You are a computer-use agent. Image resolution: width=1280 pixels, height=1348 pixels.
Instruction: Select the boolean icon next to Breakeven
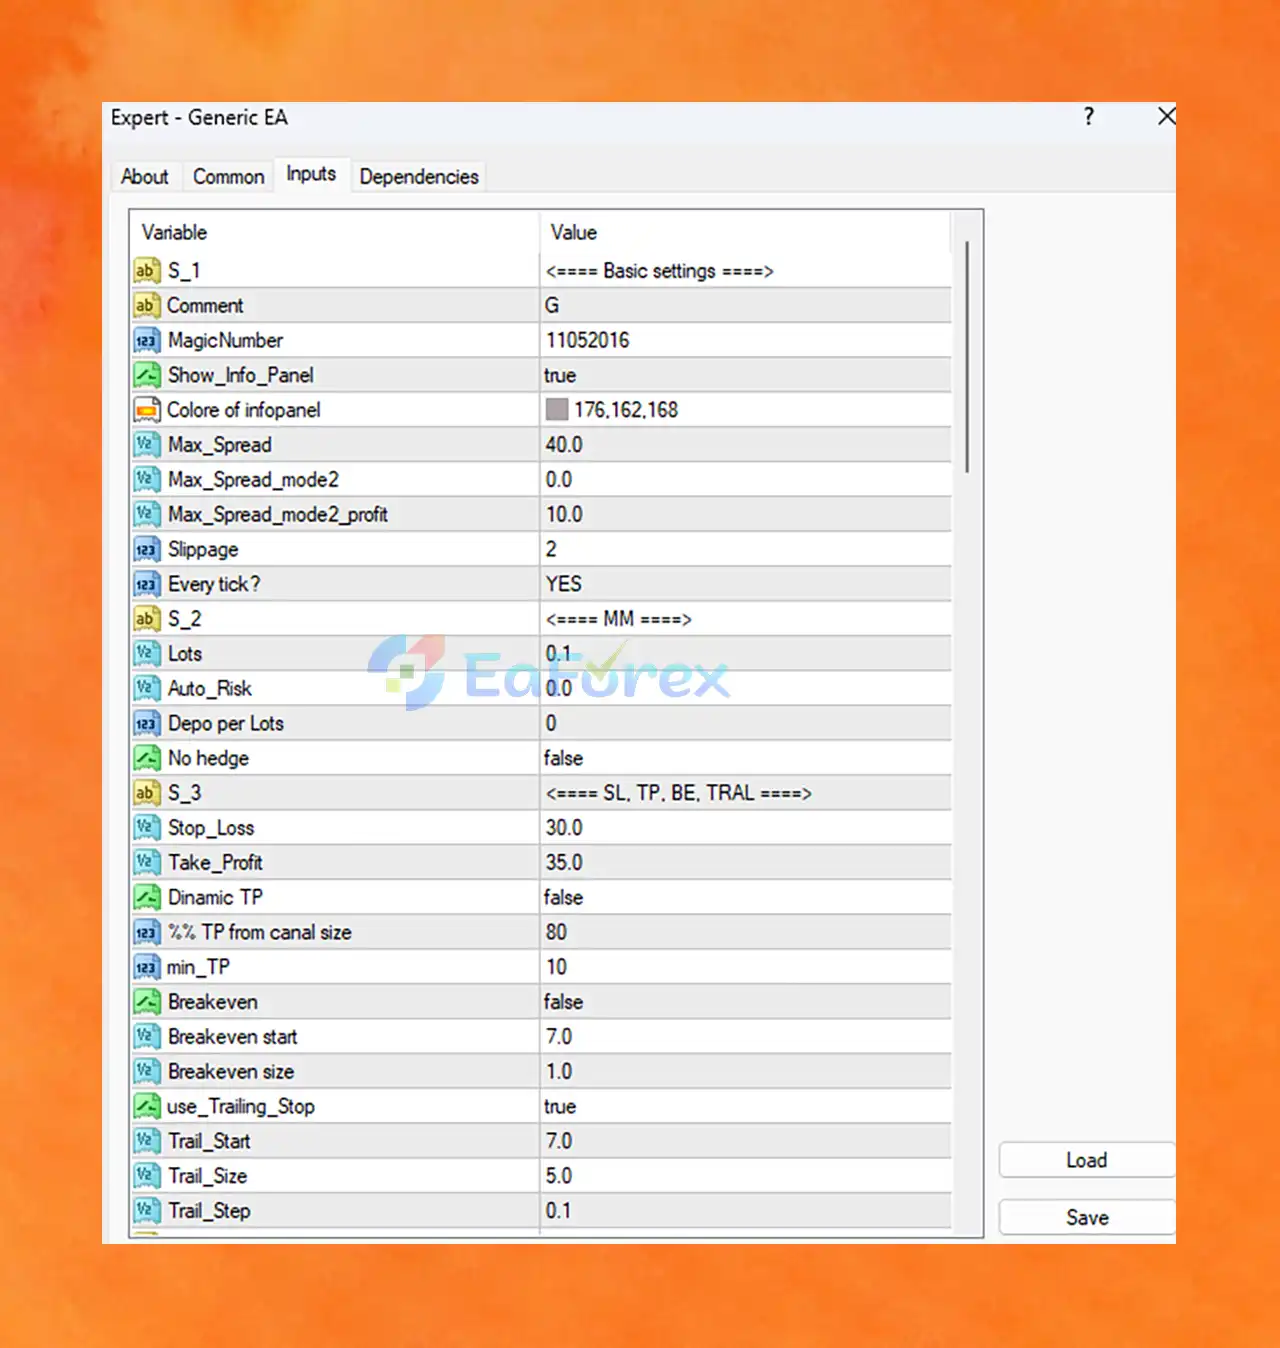pyautogui.click(x=146, y=1002)
